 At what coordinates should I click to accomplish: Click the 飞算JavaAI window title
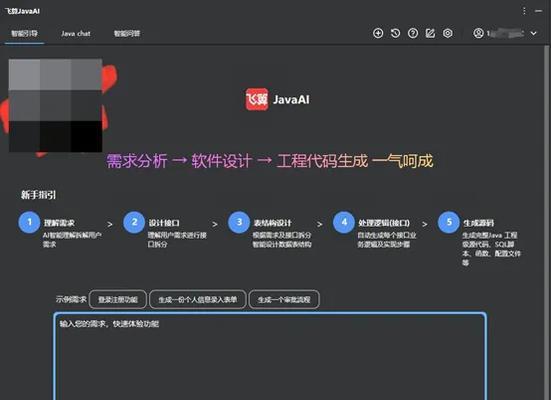tap(22, 11)
